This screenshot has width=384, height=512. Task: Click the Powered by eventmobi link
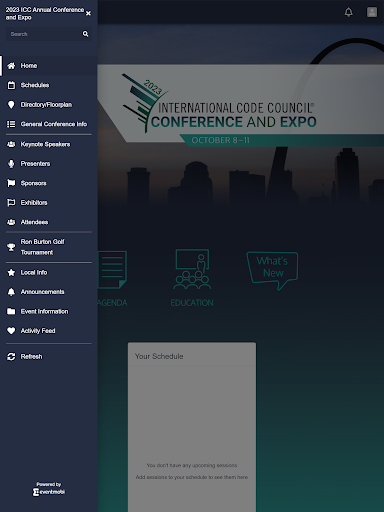(49, 489)
